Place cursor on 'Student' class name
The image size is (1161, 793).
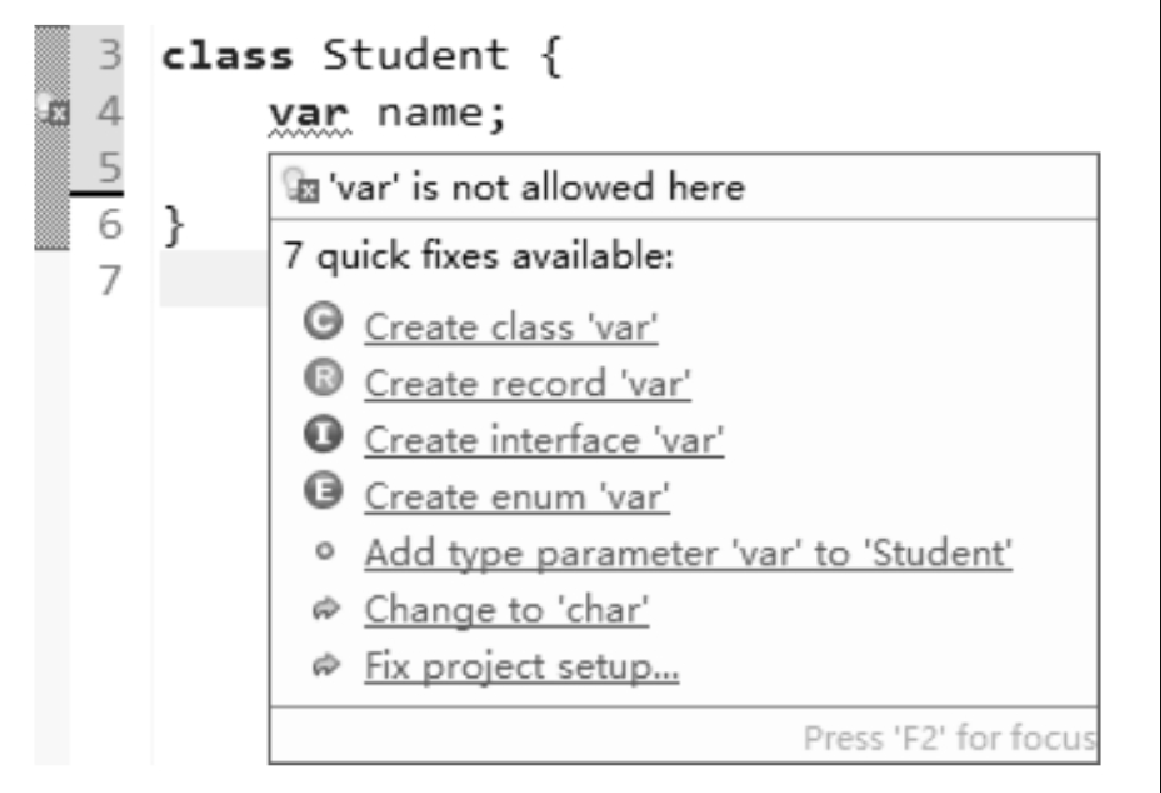tap(415, 55)
